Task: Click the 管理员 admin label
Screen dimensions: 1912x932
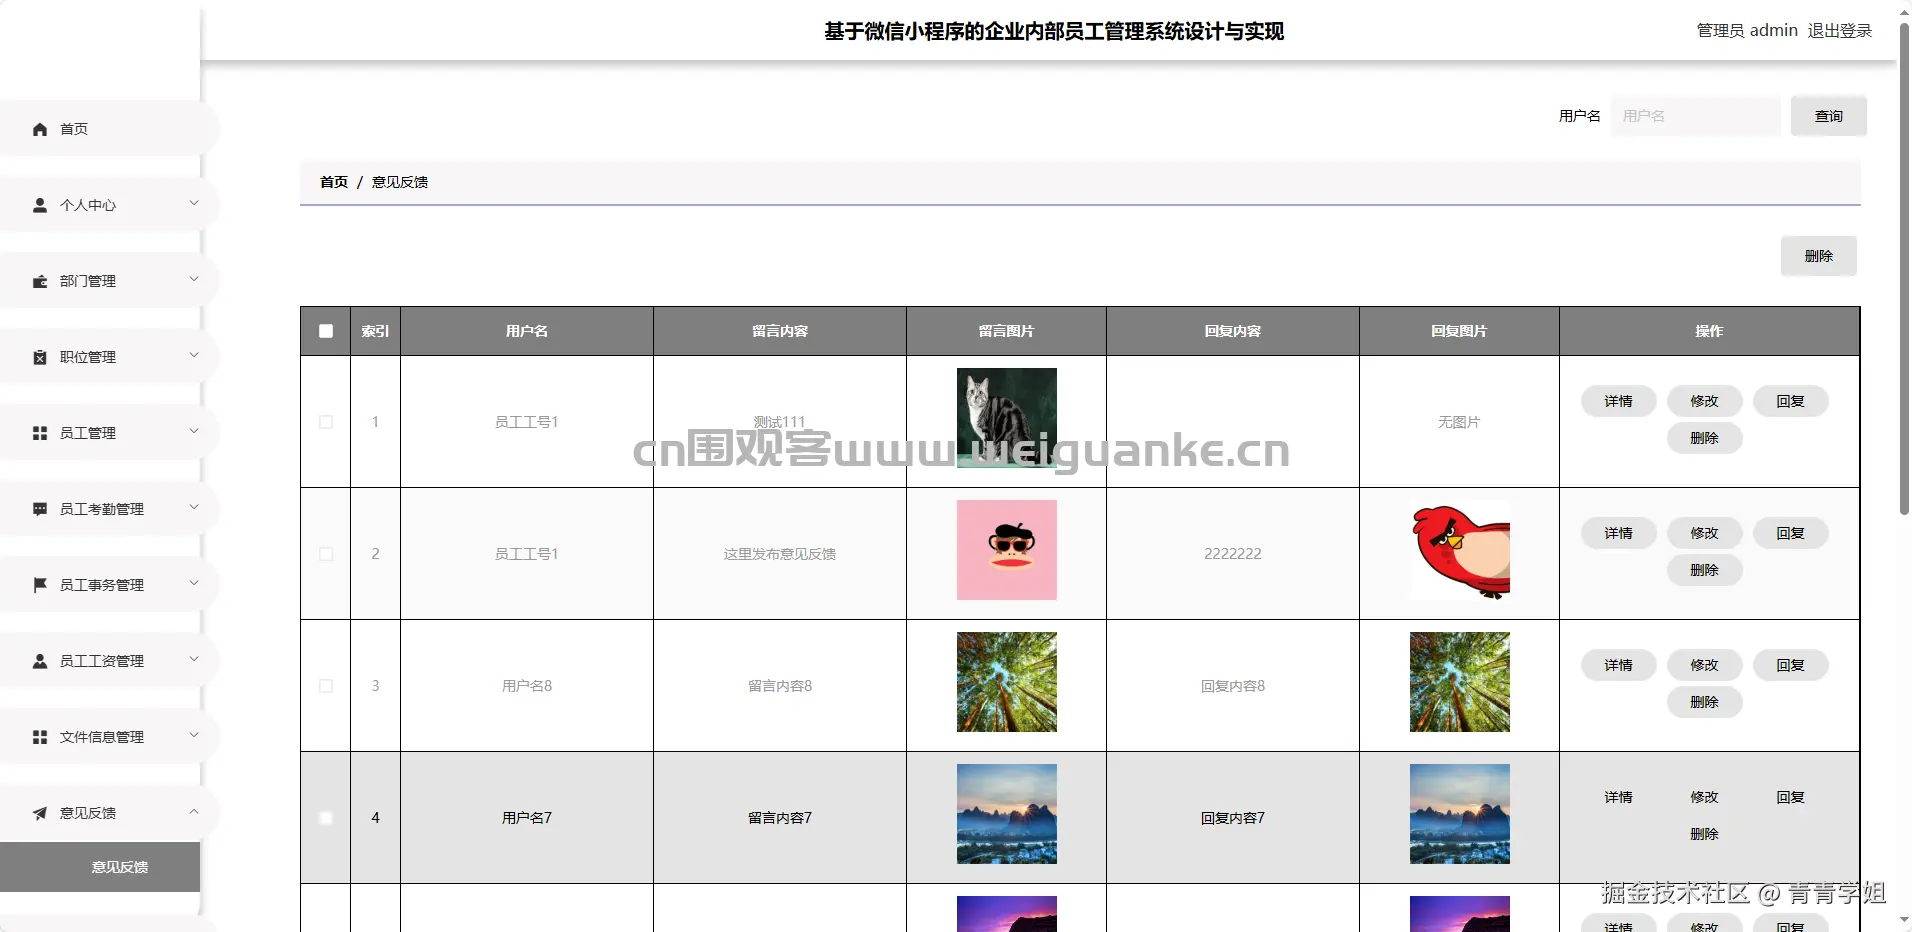Action: [1747, 31]
